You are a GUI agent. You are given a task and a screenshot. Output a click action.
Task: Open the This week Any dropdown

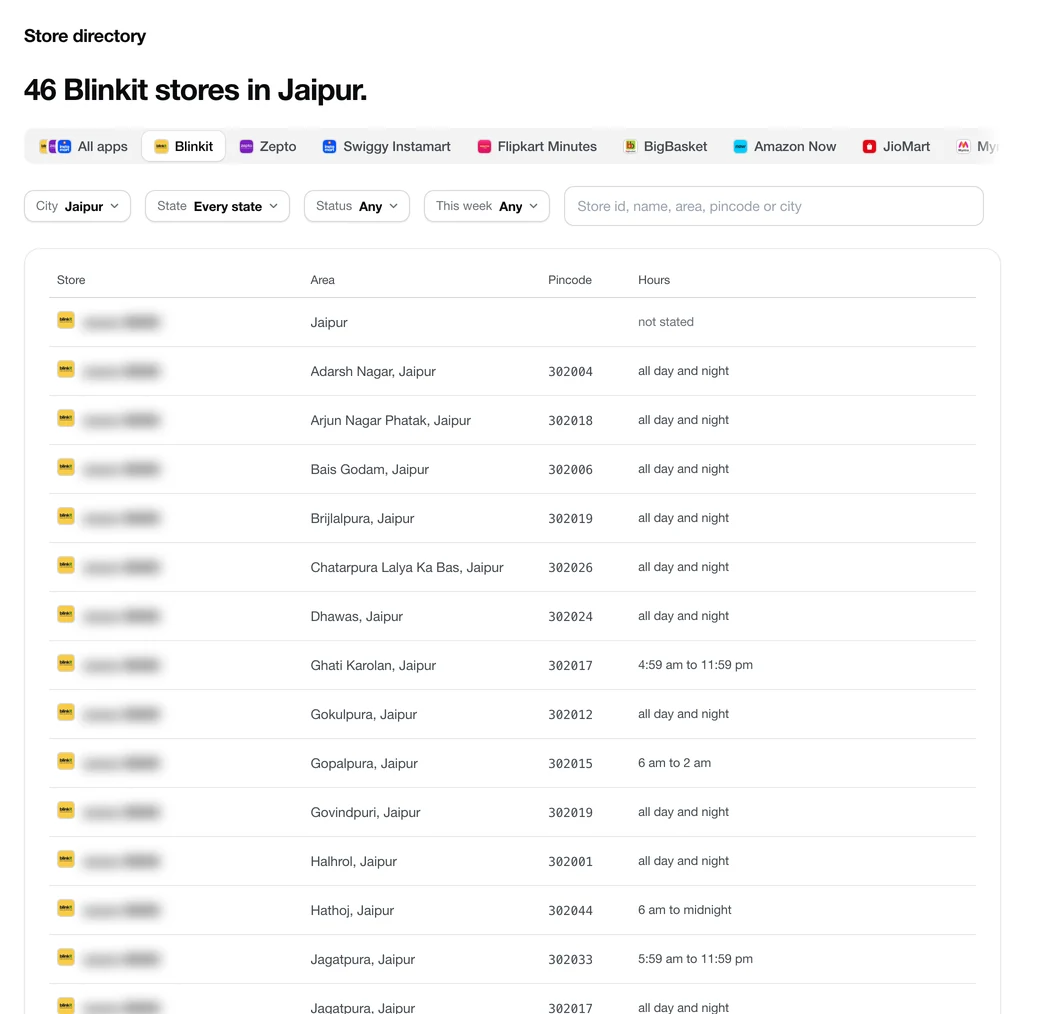click(487, 206)
